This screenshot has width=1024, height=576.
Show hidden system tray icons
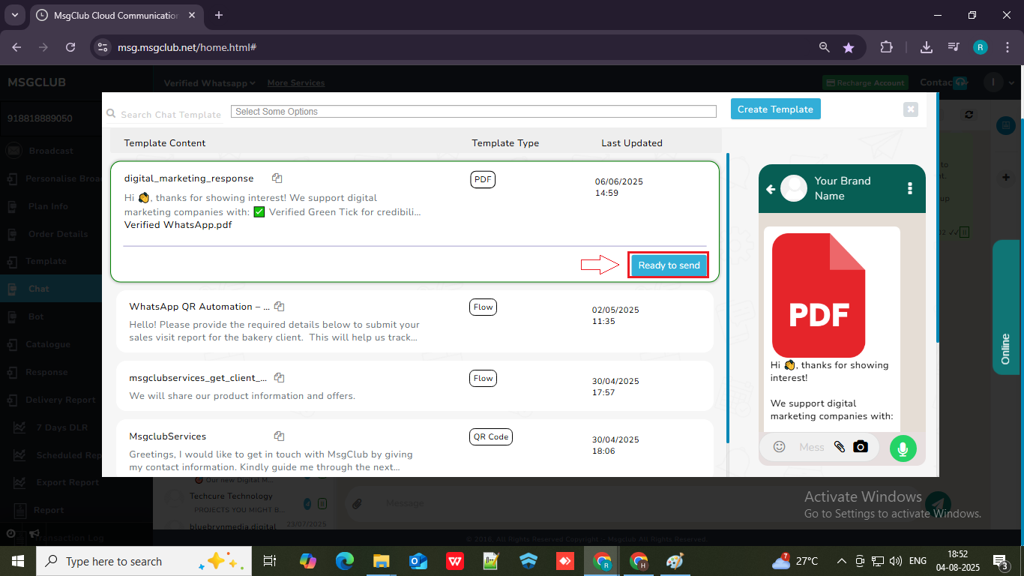pyautogui.click(x=841, y=561)
